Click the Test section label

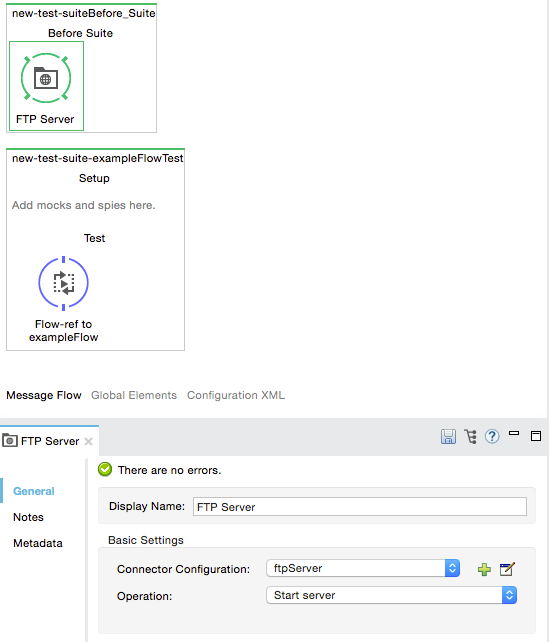pos(95,238)
